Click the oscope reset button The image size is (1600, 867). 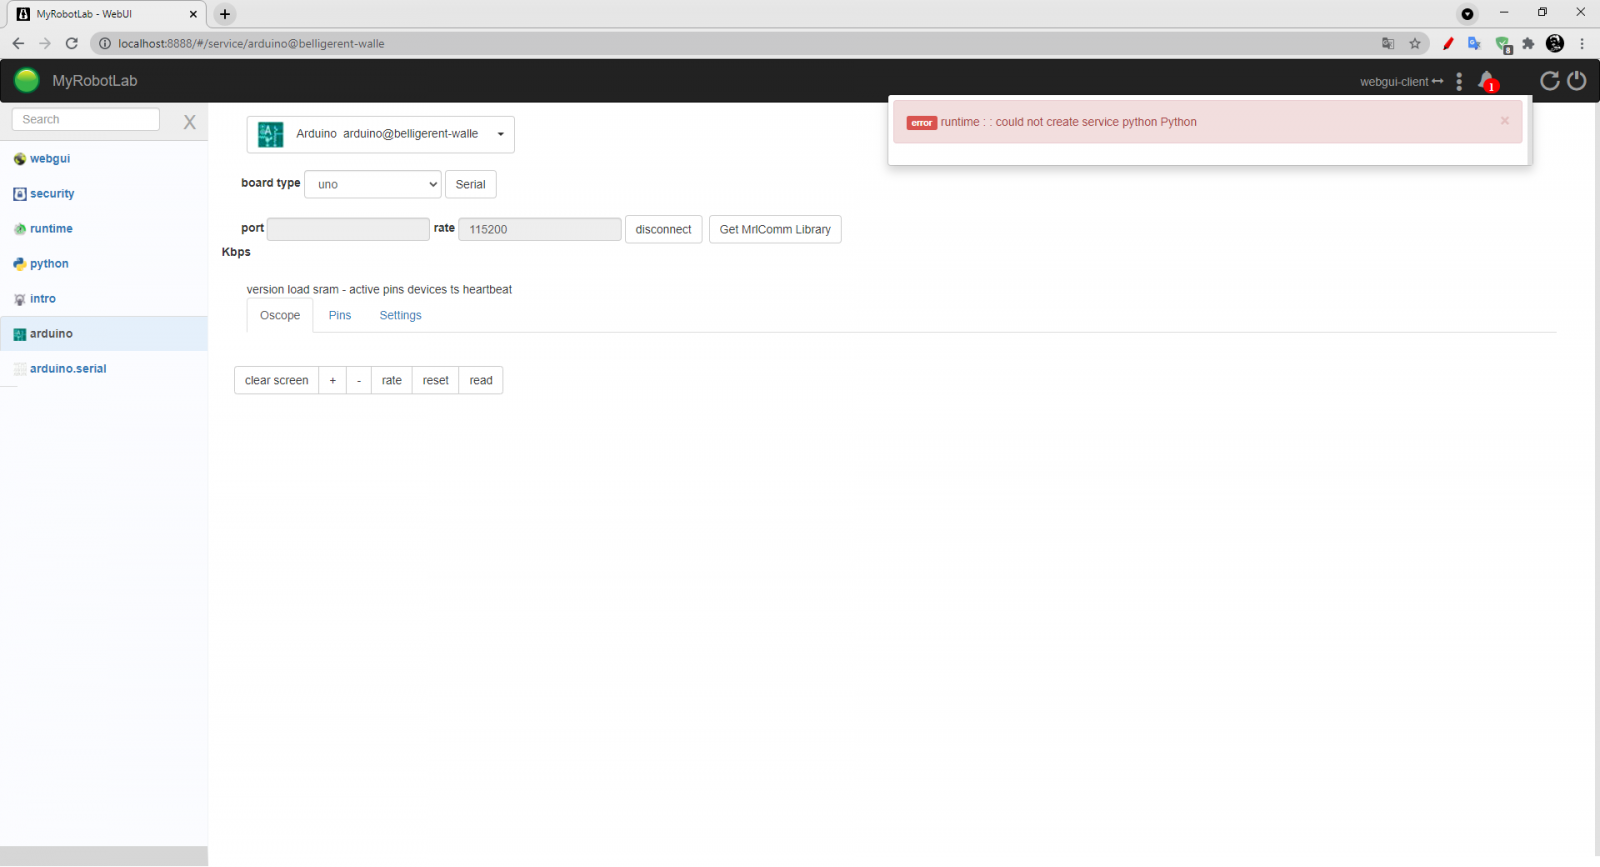(435, 380)
